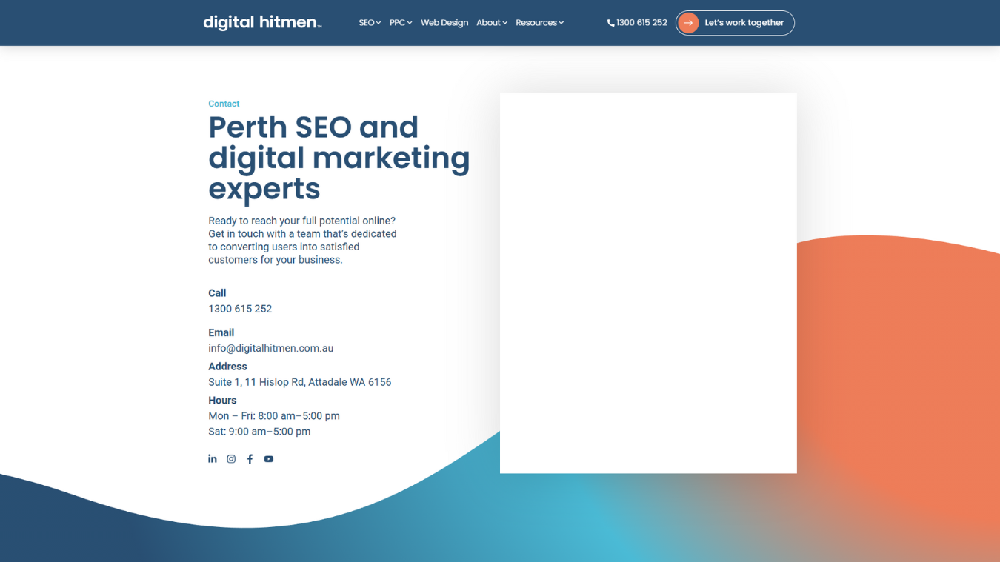
Task: Click the info@digitalhitmen.com.au email address
Action: click(271, 348)
